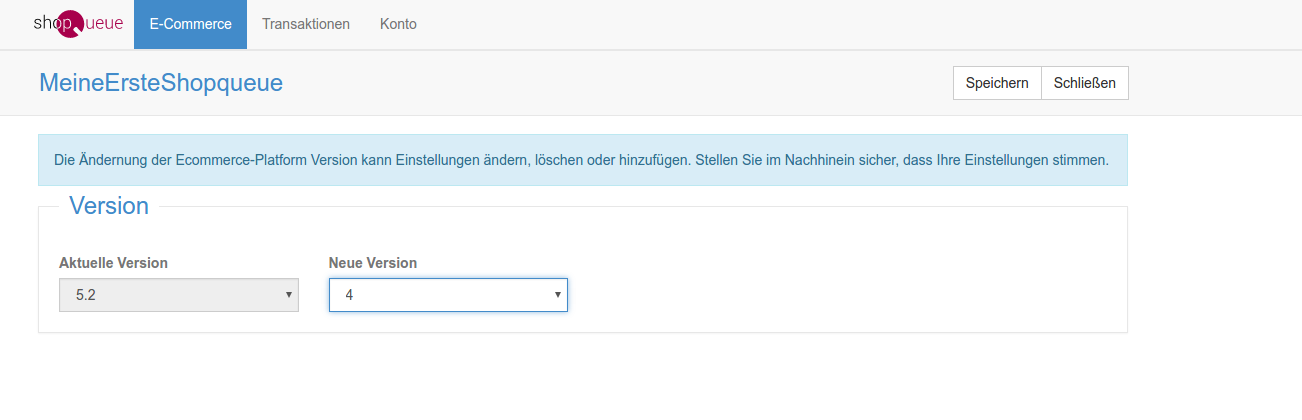Image resolution: width=1302 pixels, height=420 pixels.
Task: Click the Aktuelle Version label
Action: pyautogui.click(x=113, y=263)
